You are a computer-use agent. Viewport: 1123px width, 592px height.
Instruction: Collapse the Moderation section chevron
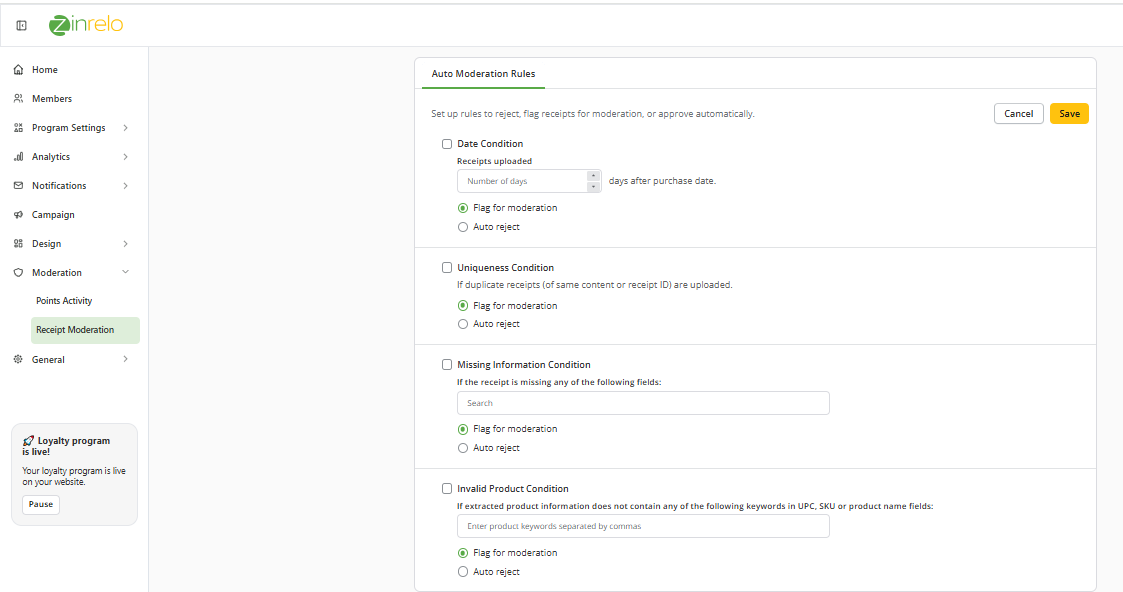[125, 272]
